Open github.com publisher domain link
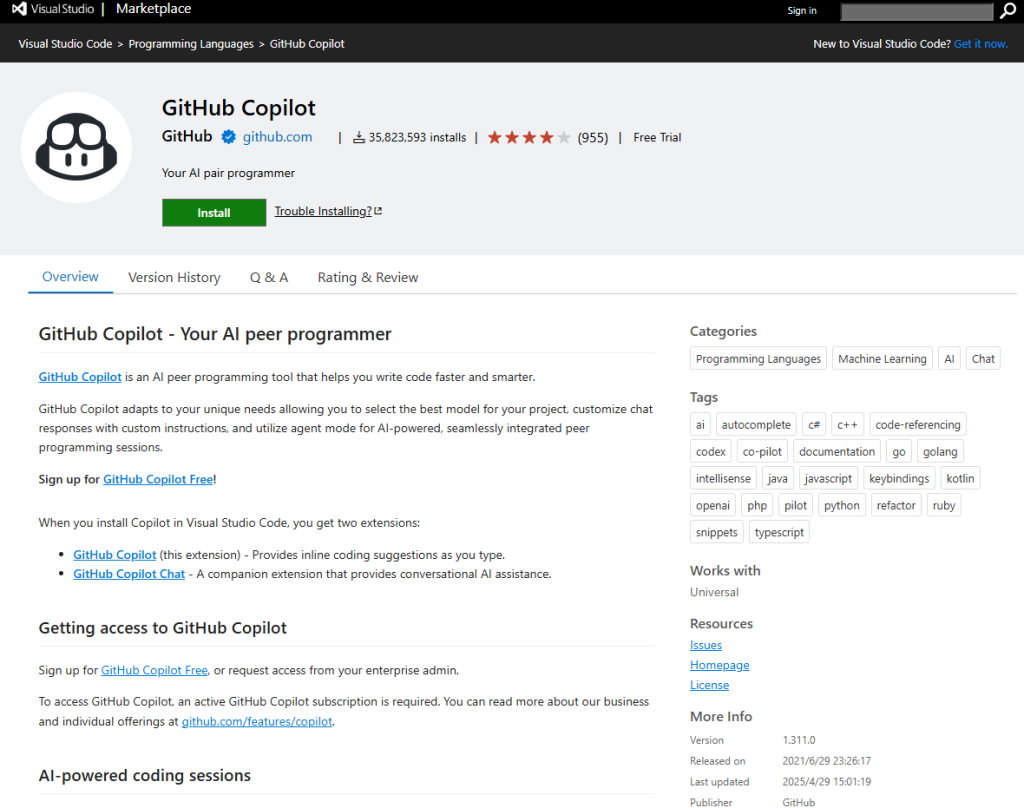This screenshot has width=1024, height=808. coord(278,137)
